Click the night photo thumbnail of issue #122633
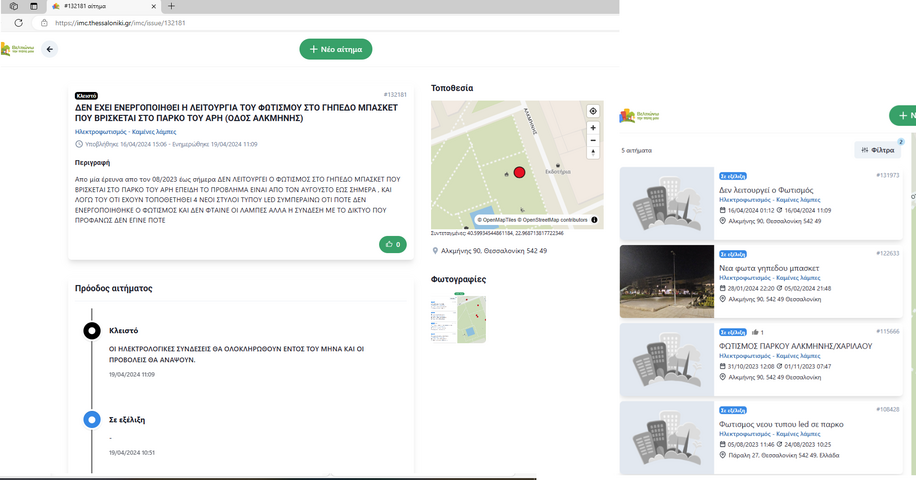This screenshot has width=916, height=480. (x=667, y=281)
